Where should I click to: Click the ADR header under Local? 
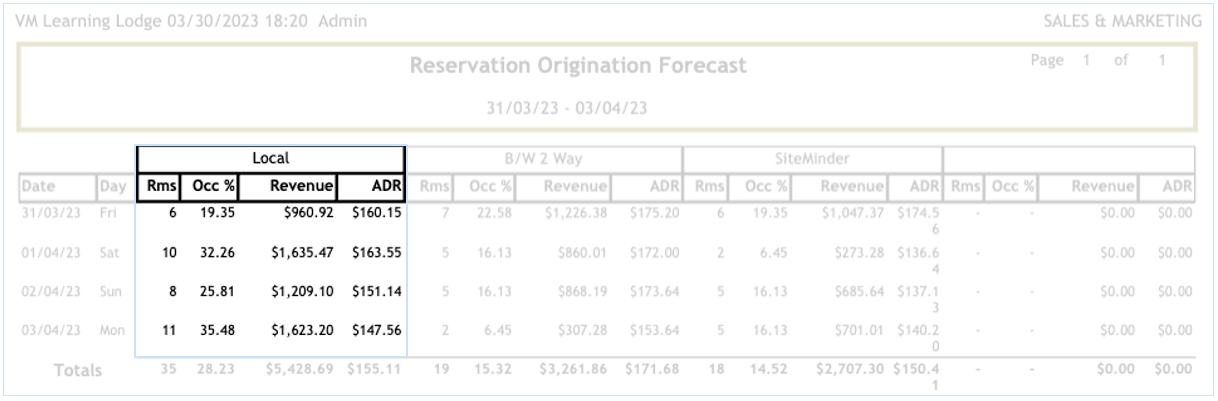(x=371, y=186)
